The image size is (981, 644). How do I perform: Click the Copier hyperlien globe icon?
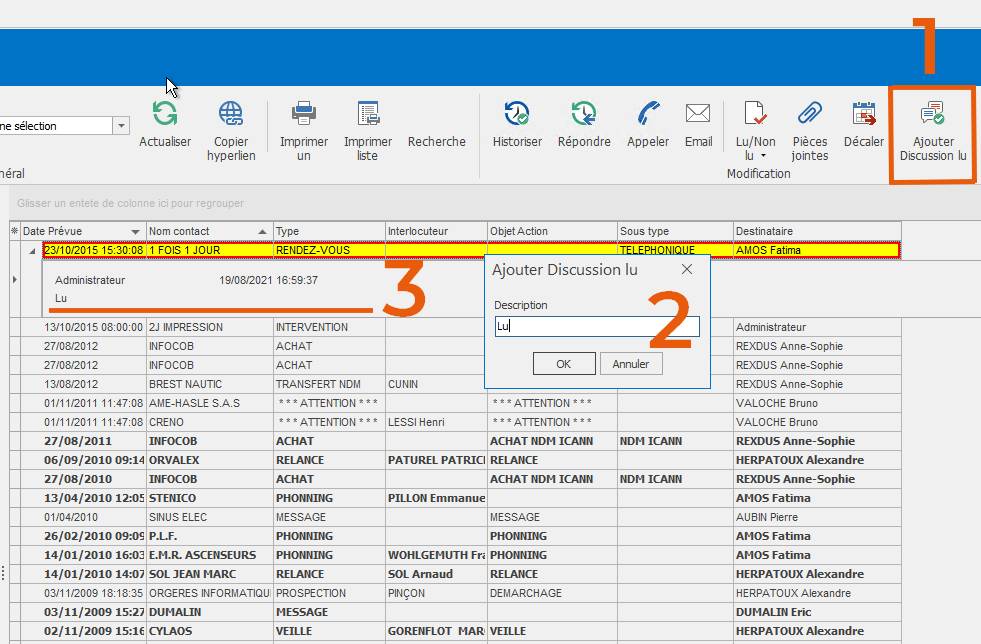tap(231, 113)
